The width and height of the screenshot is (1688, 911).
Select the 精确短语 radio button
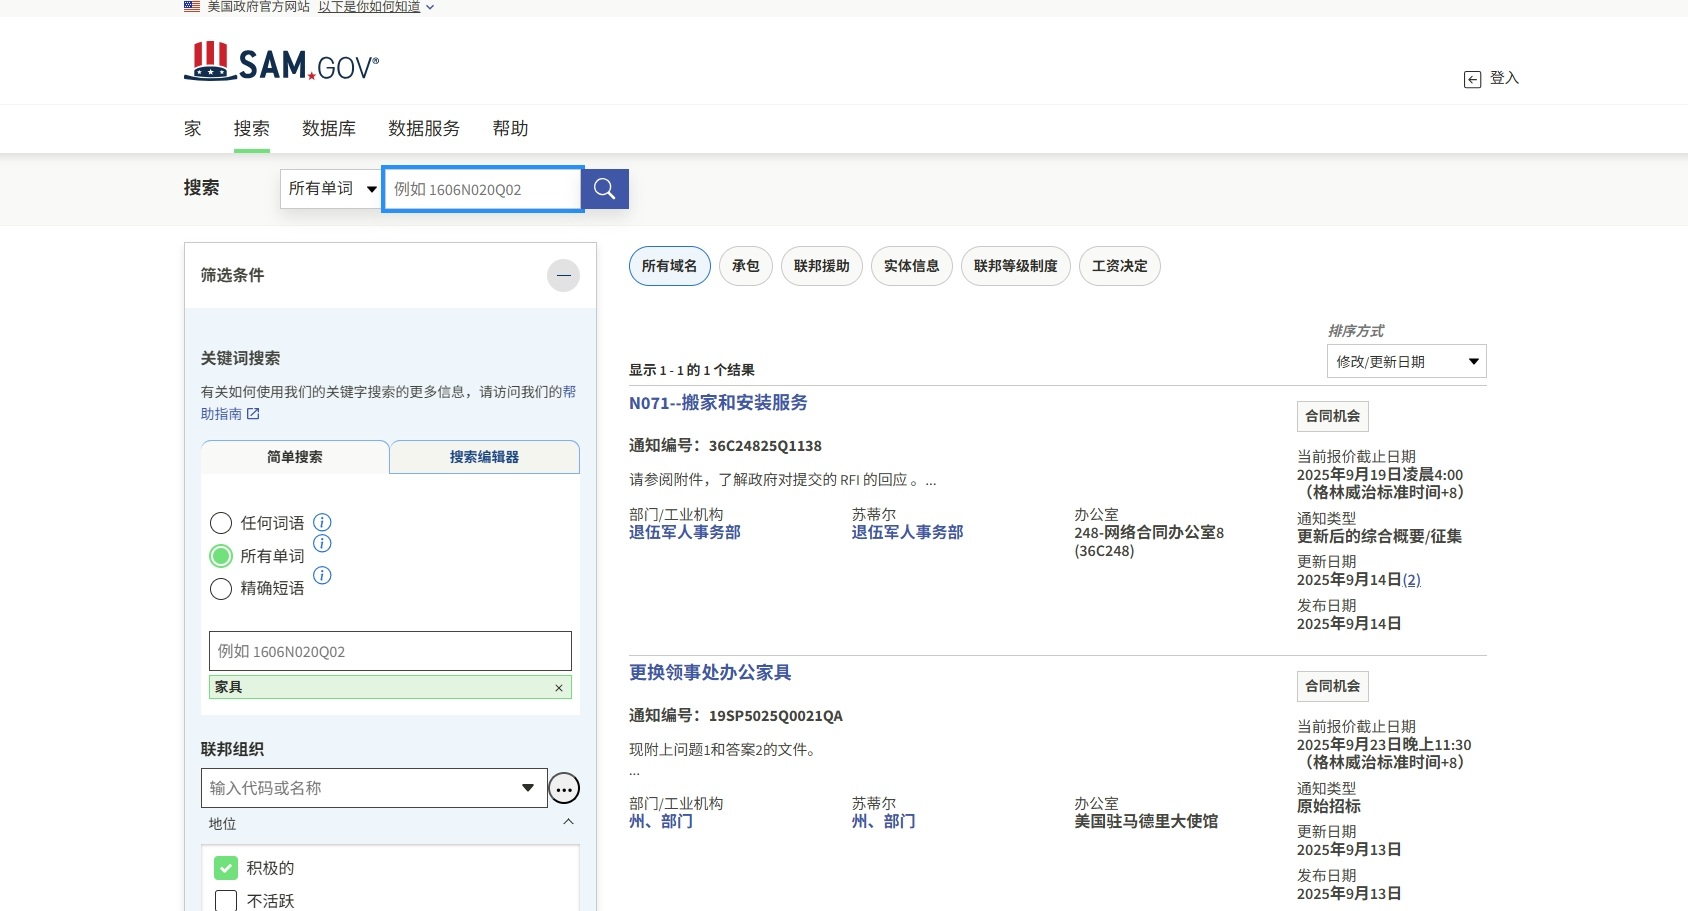[221, 589]
